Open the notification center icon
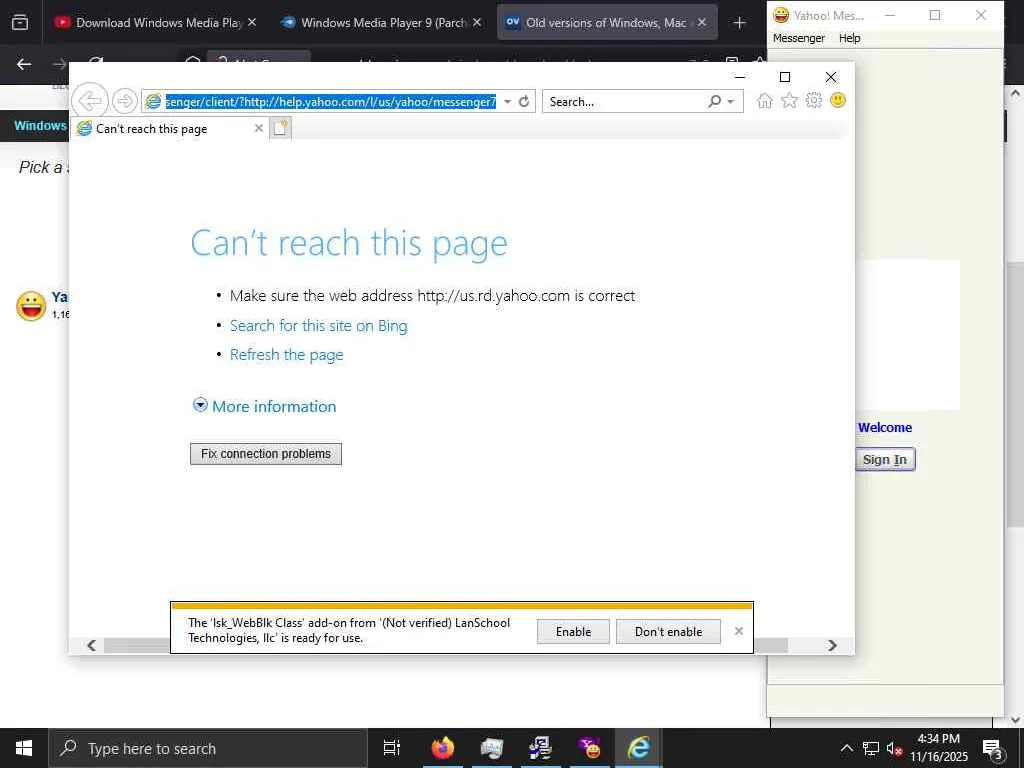Screen dimensions: 1024x768 click(x=993, y=749)
